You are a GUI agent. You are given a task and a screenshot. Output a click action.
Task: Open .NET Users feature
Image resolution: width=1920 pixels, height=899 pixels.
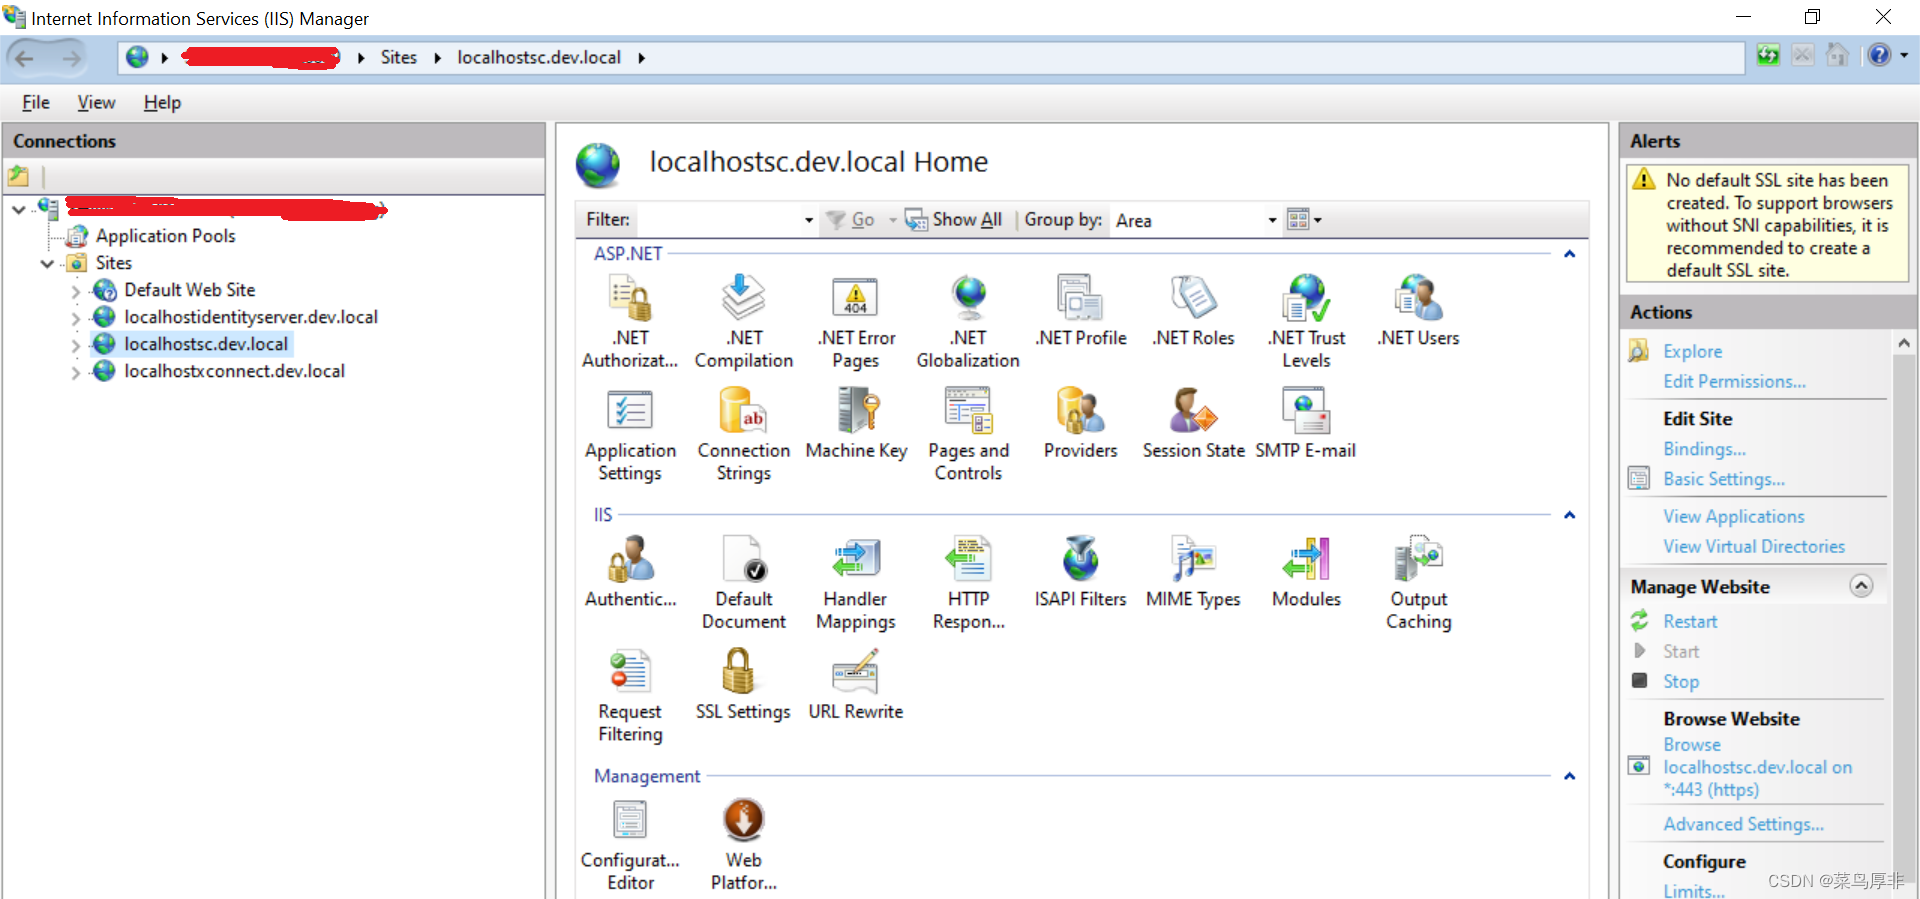tap(1418, 311)
